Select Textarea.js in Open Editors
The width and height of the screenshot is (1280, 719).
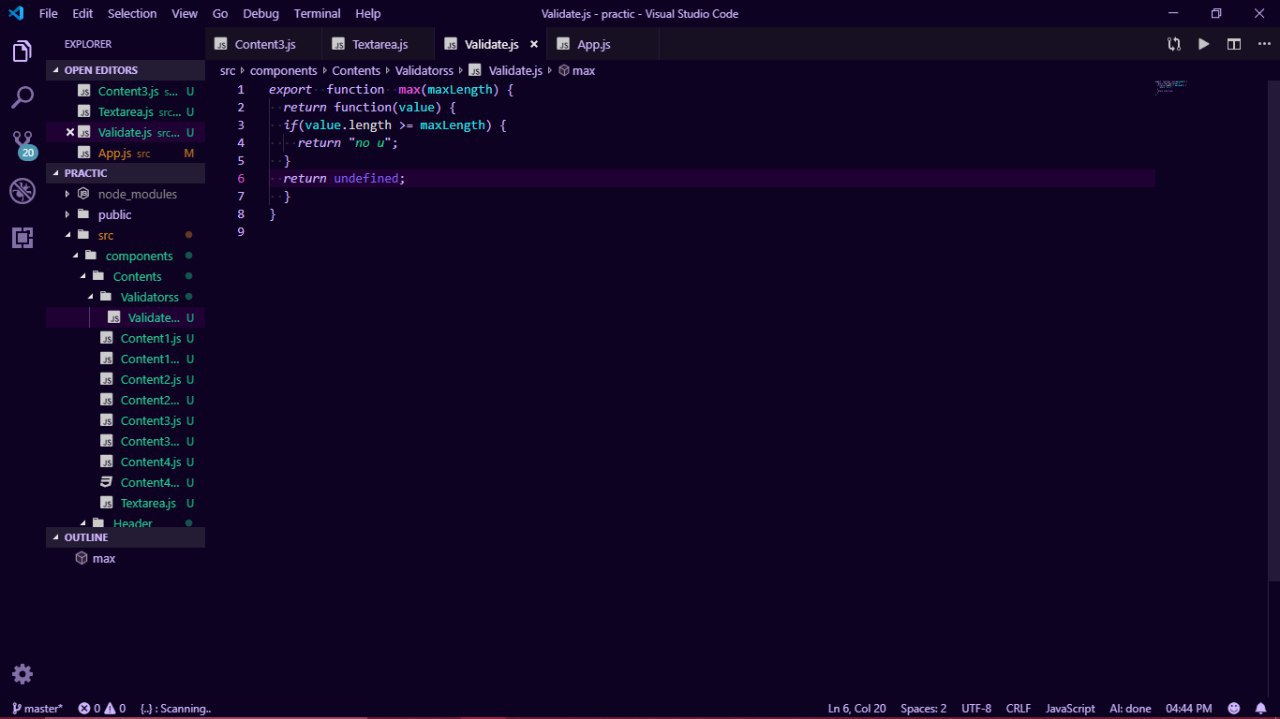click(x=125, y=112)
